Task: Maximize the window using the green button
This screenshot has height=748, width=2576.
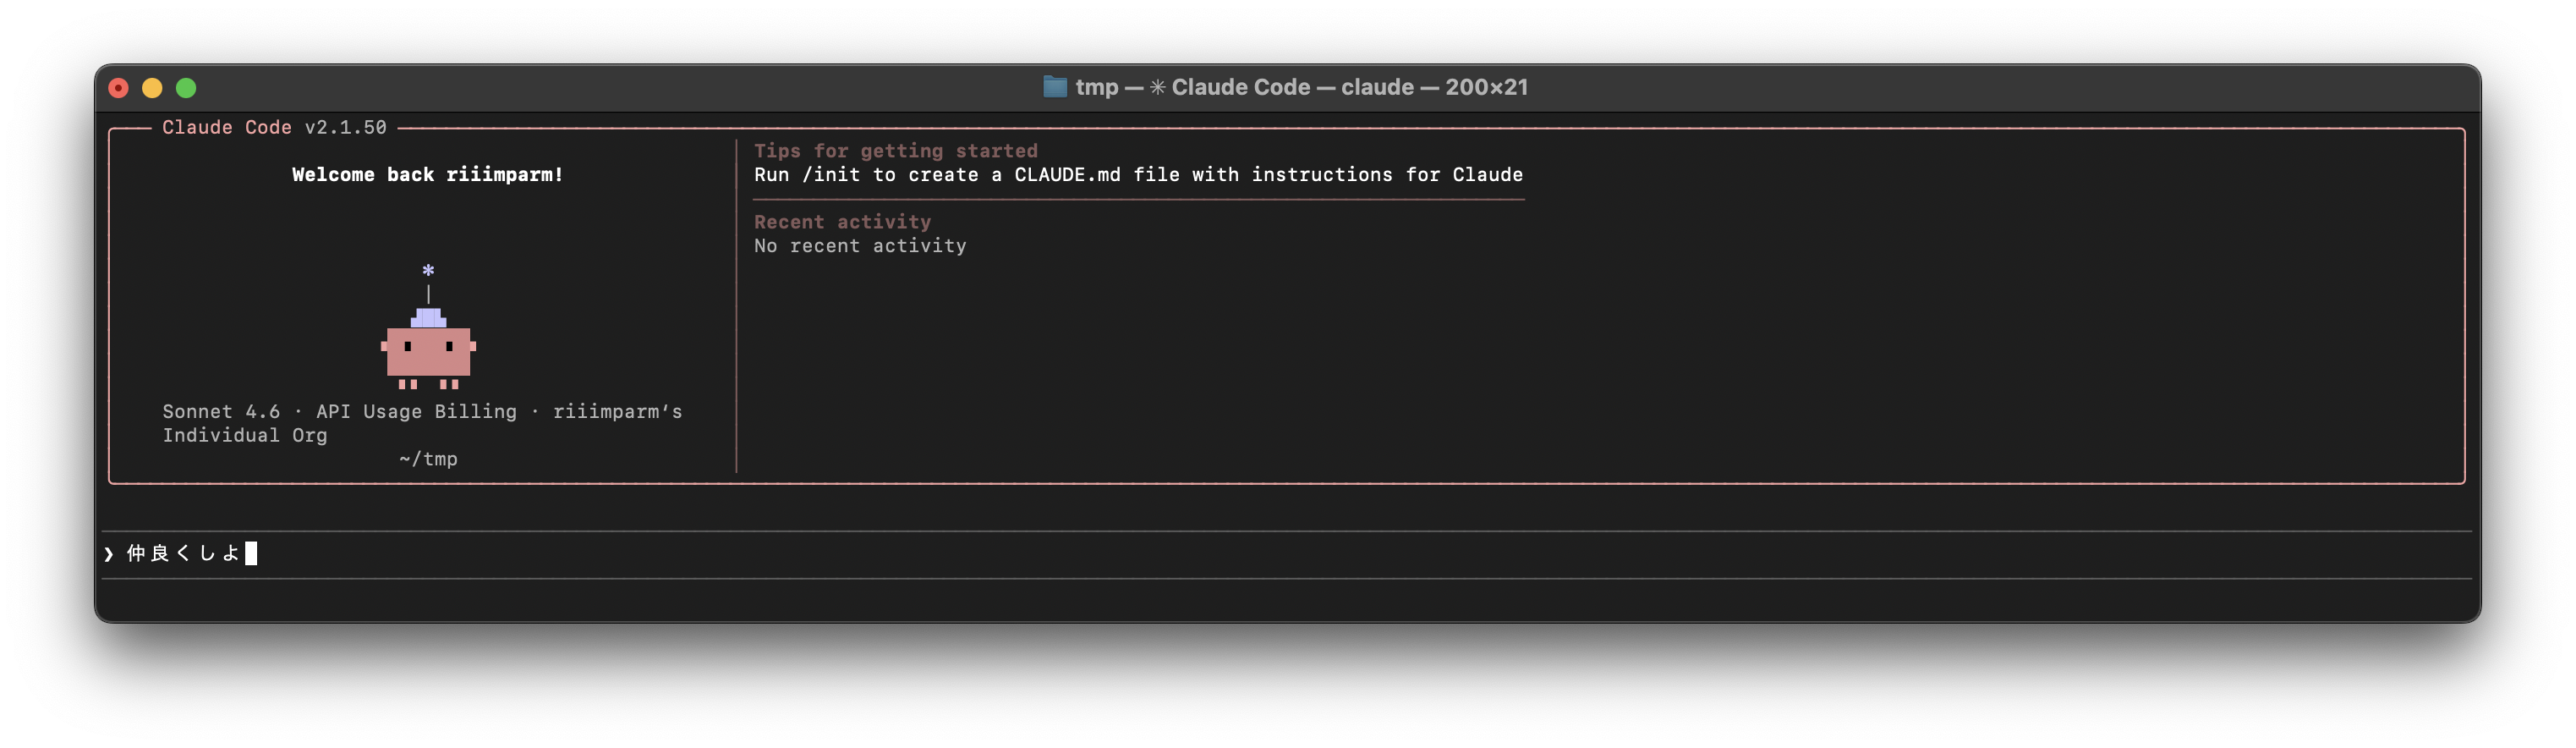Action: [186, 88]
